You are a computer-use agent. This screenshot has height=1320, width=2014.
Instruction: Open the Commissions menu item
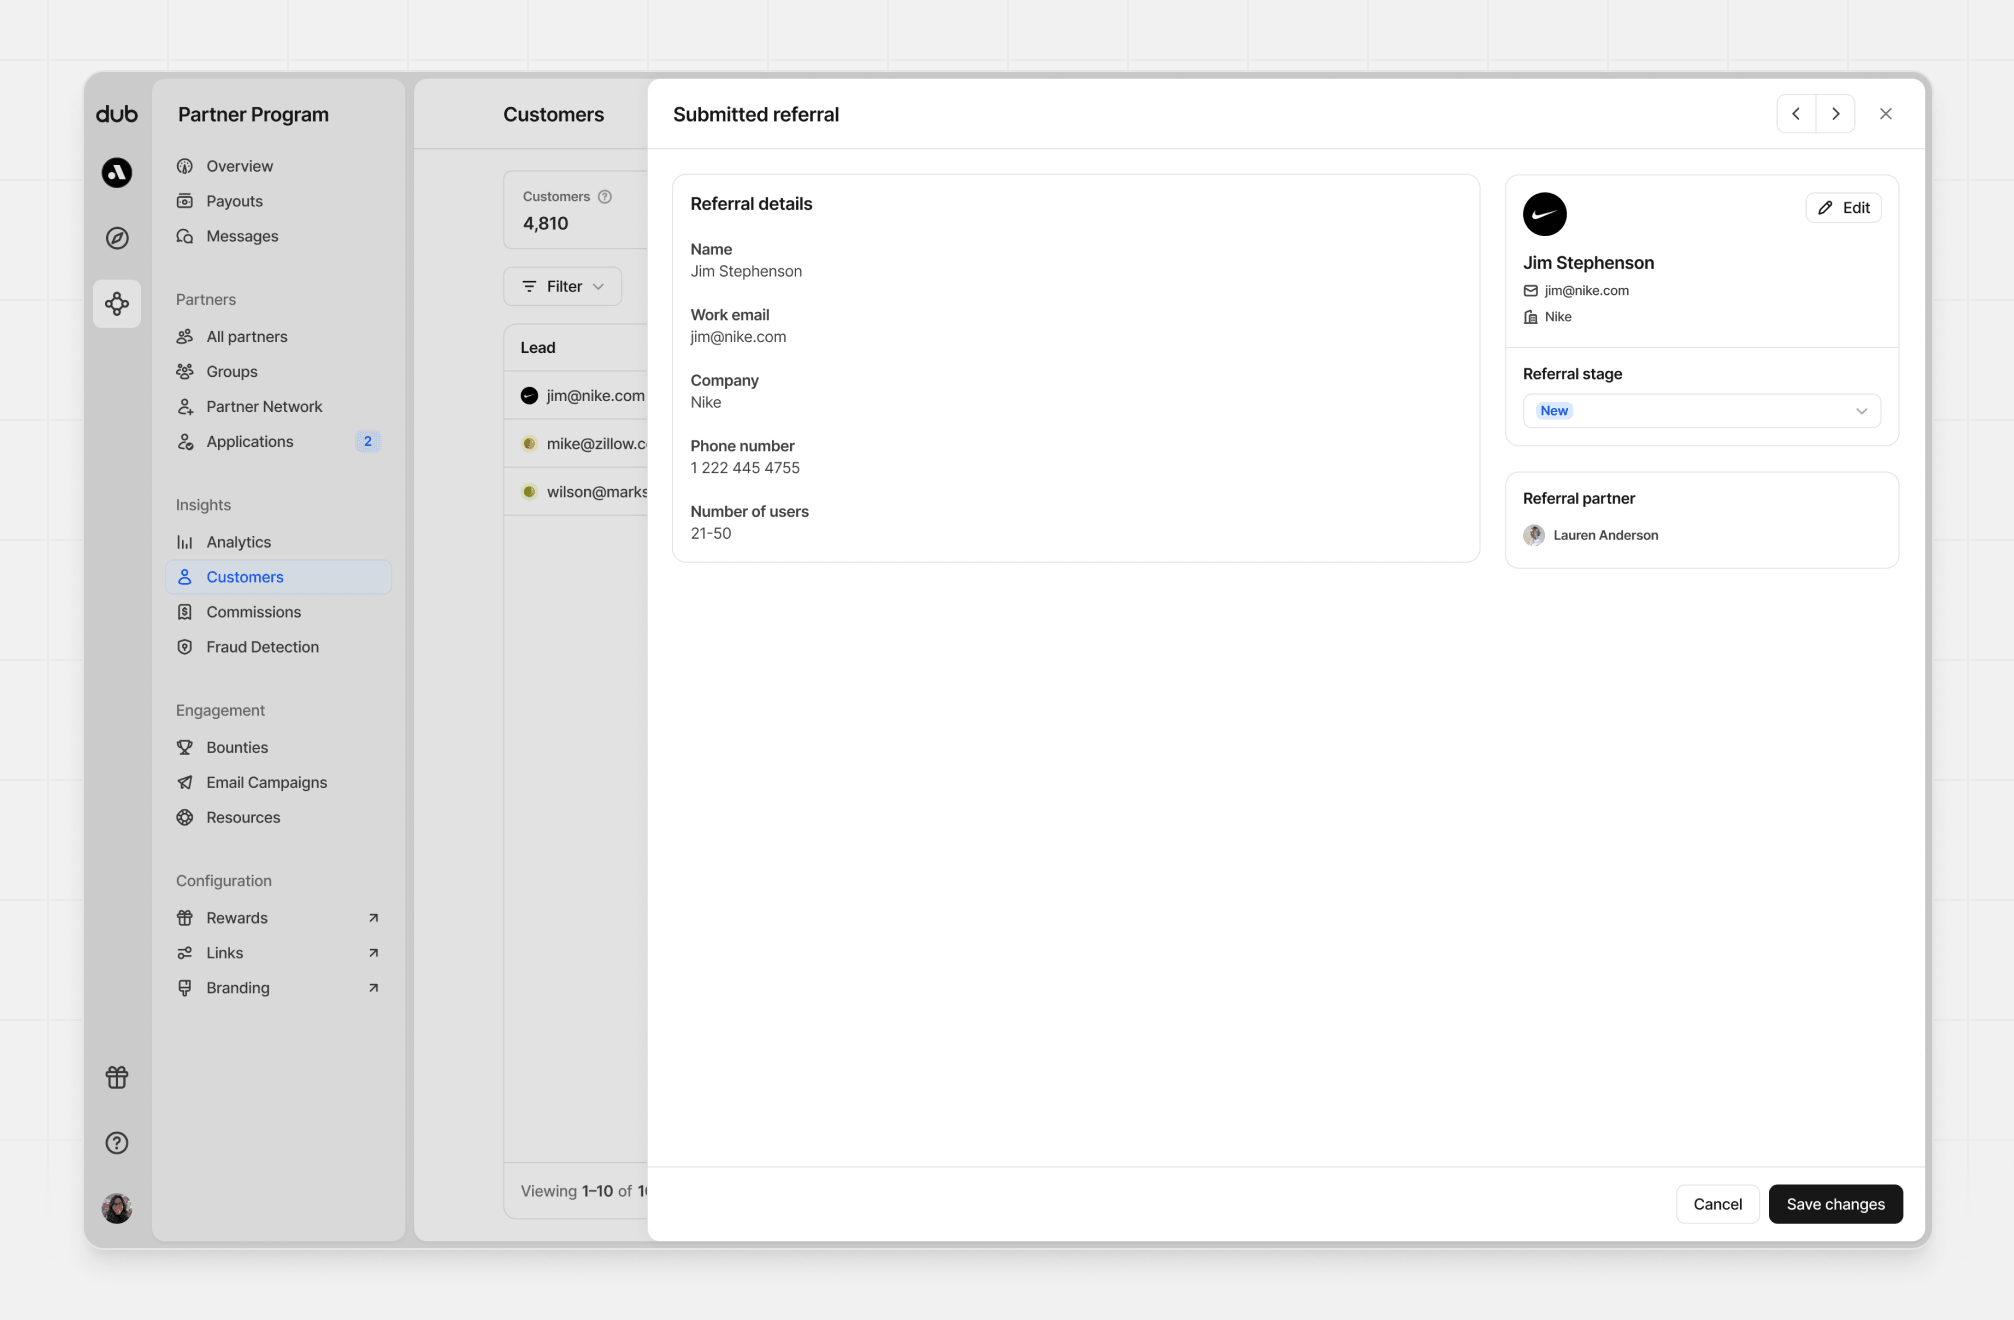click(253, 612)
